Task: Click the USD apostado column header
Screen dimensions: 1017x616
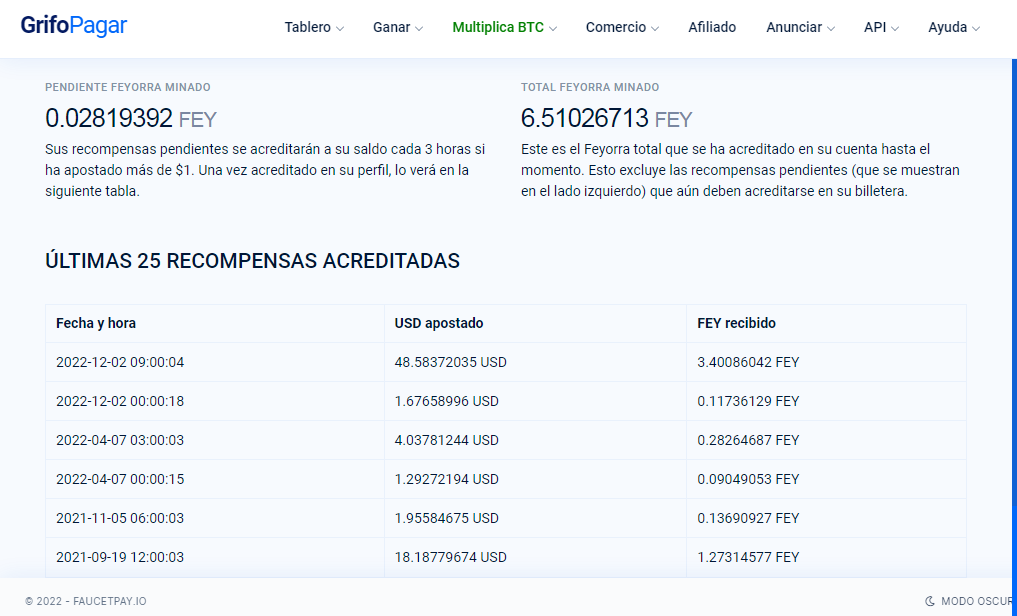Action: tap(439, 323)
